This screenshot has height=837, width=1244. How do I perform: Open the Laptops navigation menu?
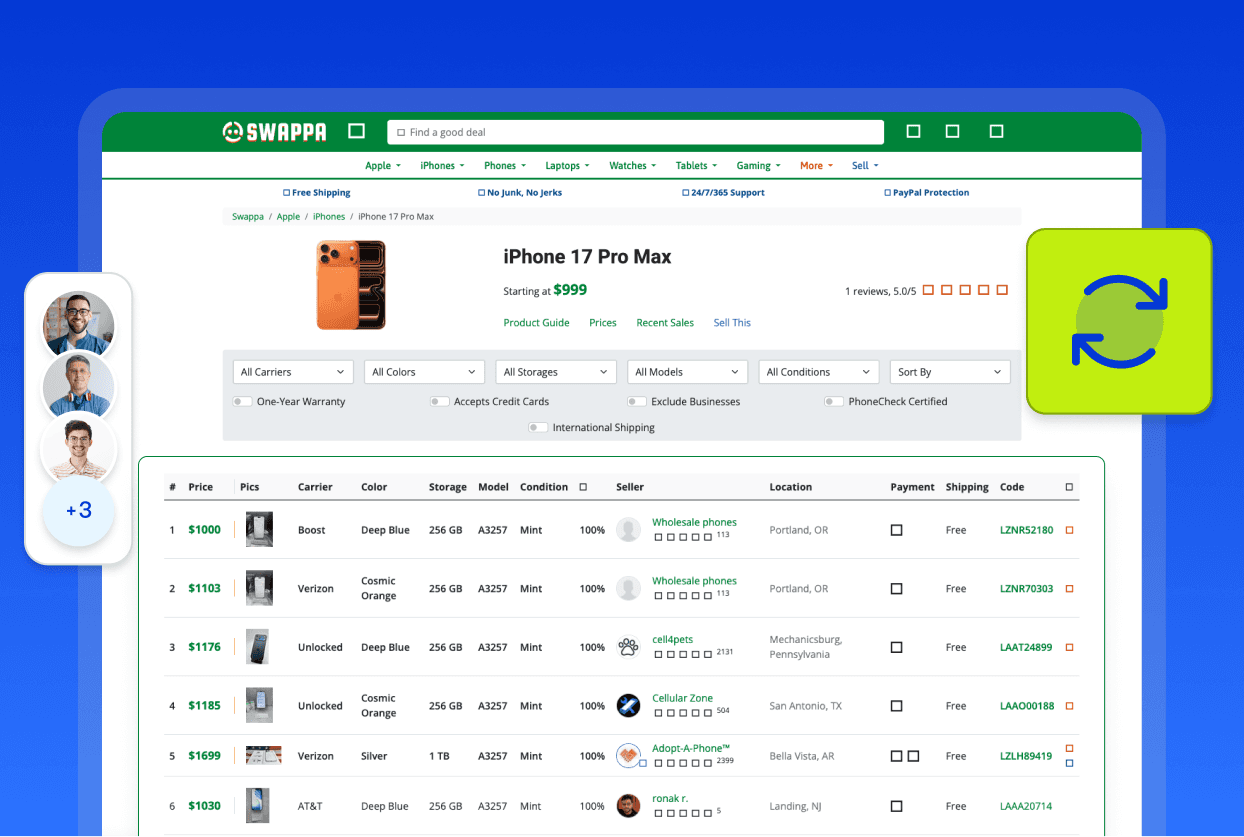[567, 166]
